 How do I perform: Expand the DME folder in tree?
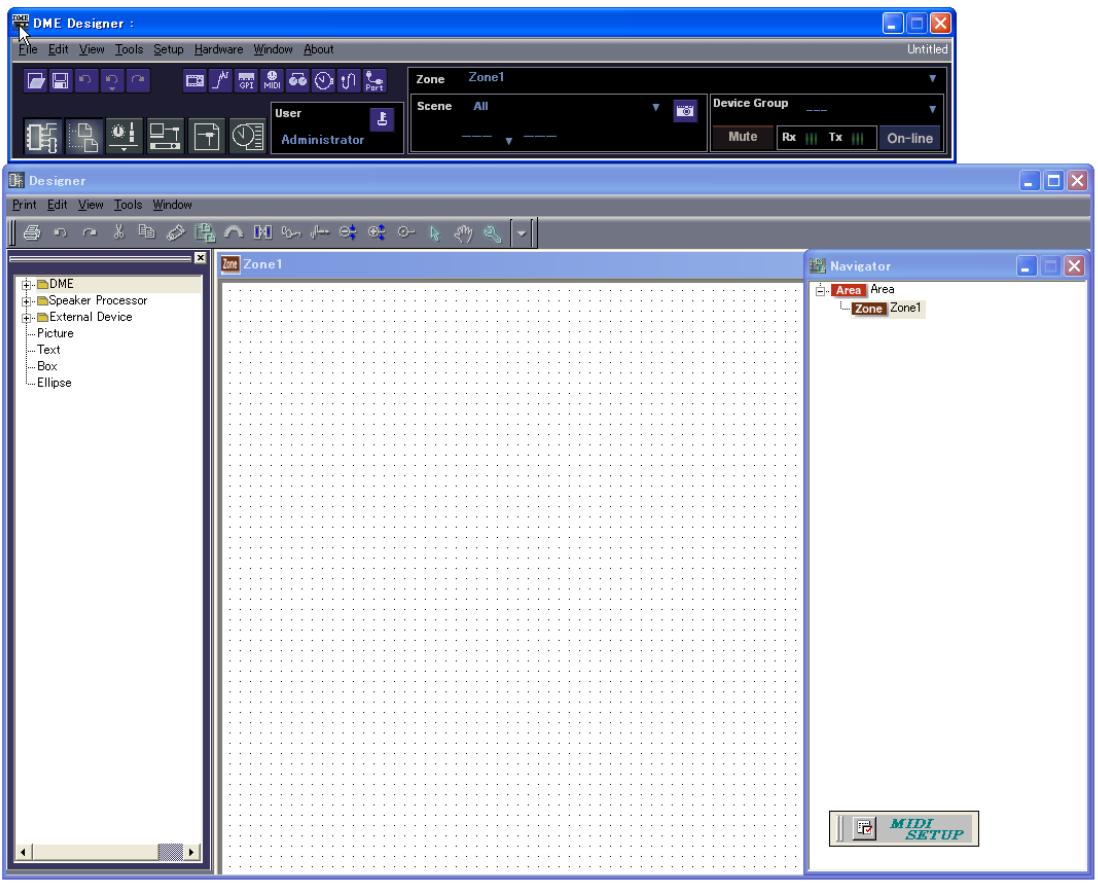click(x=27, y=284)
